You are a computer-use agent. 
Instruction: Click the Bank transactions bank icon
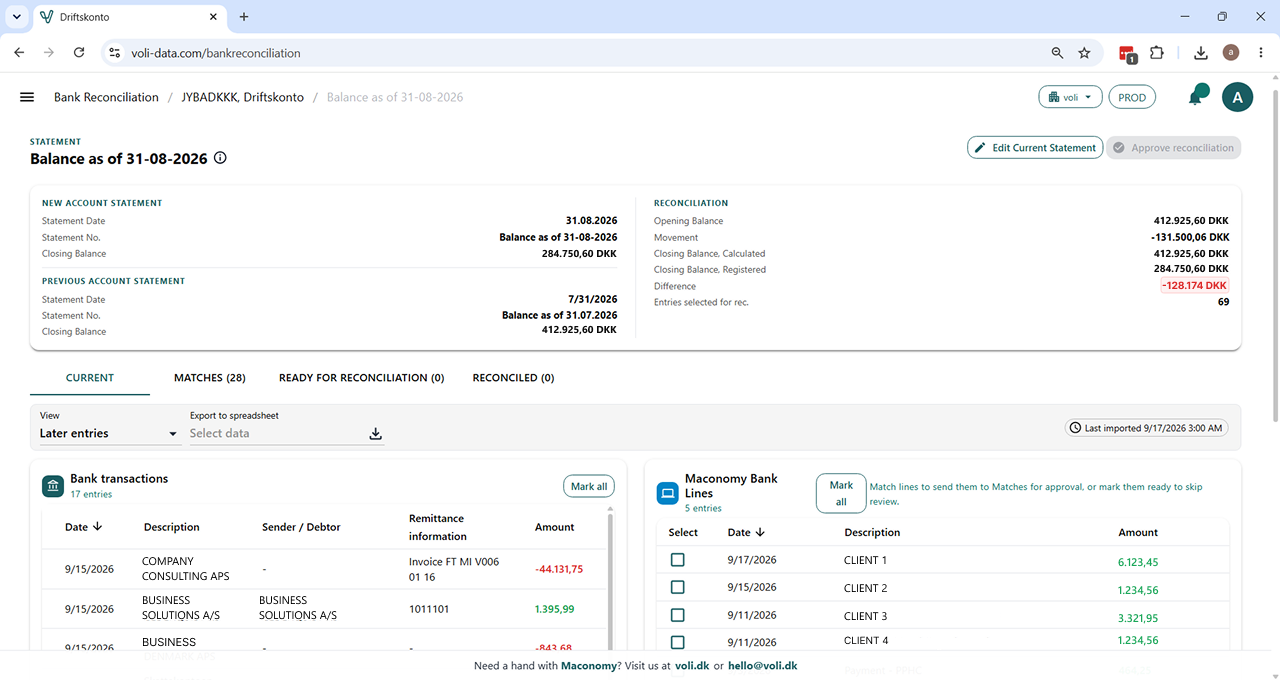(x=53, y=486)
